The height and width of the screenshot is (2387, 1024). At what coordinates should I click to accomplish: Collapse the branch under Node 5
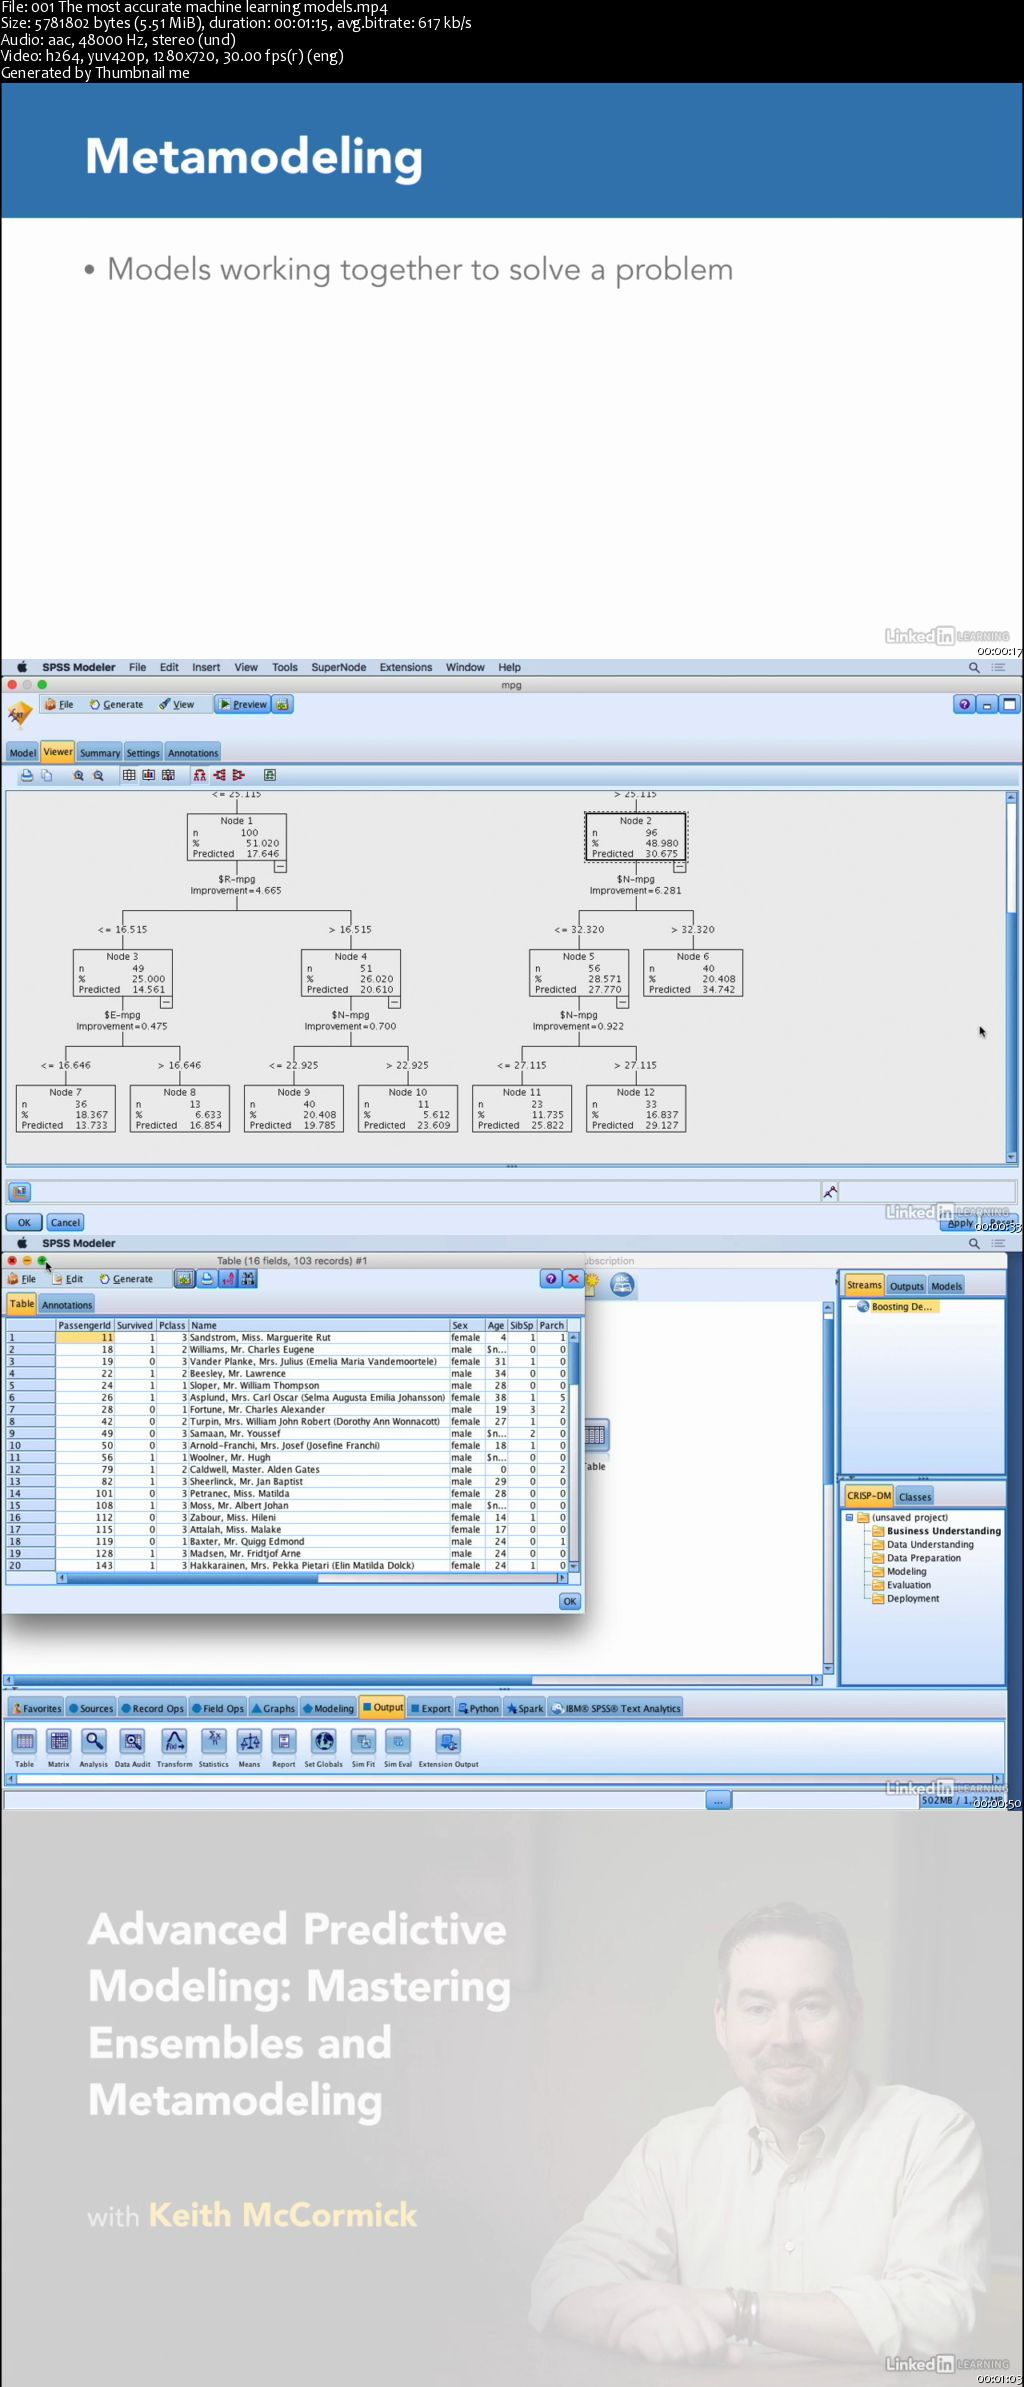[x=622, y=1002]
